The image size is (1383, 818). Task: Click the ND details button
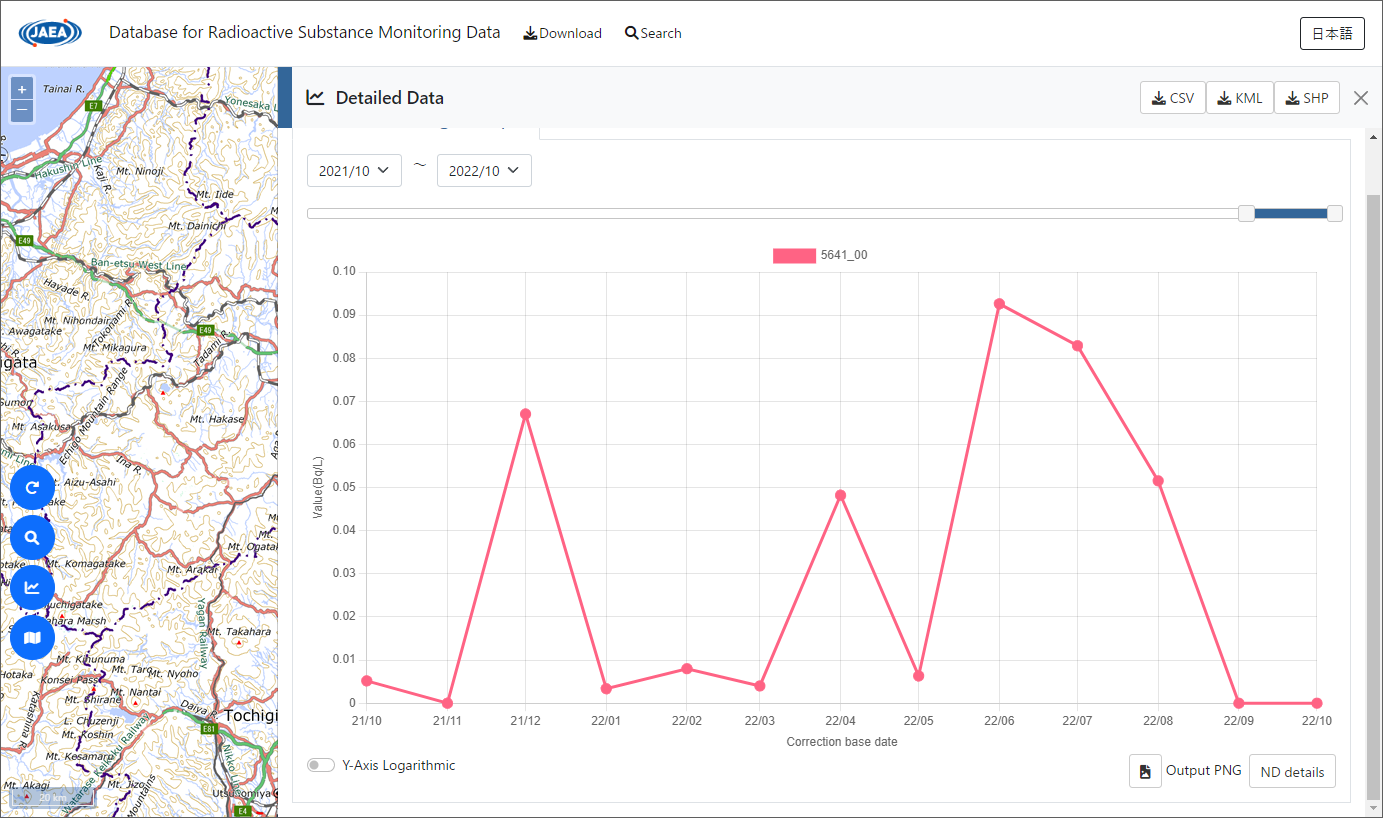(x=1292, y=772)
